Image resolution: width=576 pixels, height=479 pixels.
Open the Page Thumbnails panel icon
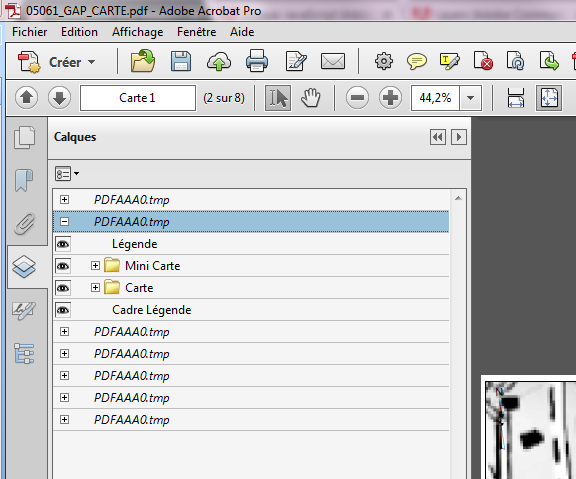24,137
